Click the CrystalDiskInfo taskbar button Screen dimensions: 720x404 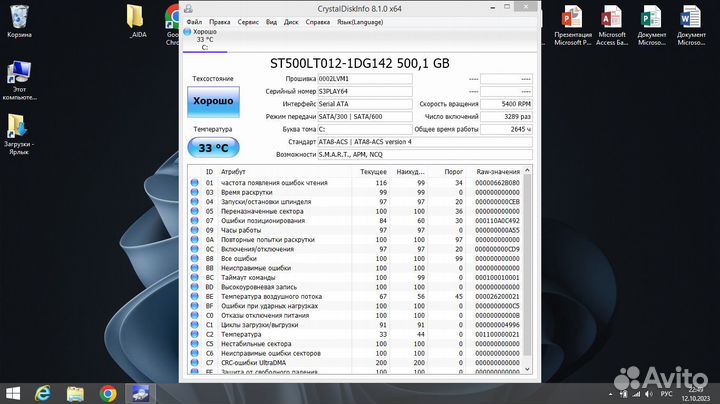pyautogui.click(x=141, y=394)
